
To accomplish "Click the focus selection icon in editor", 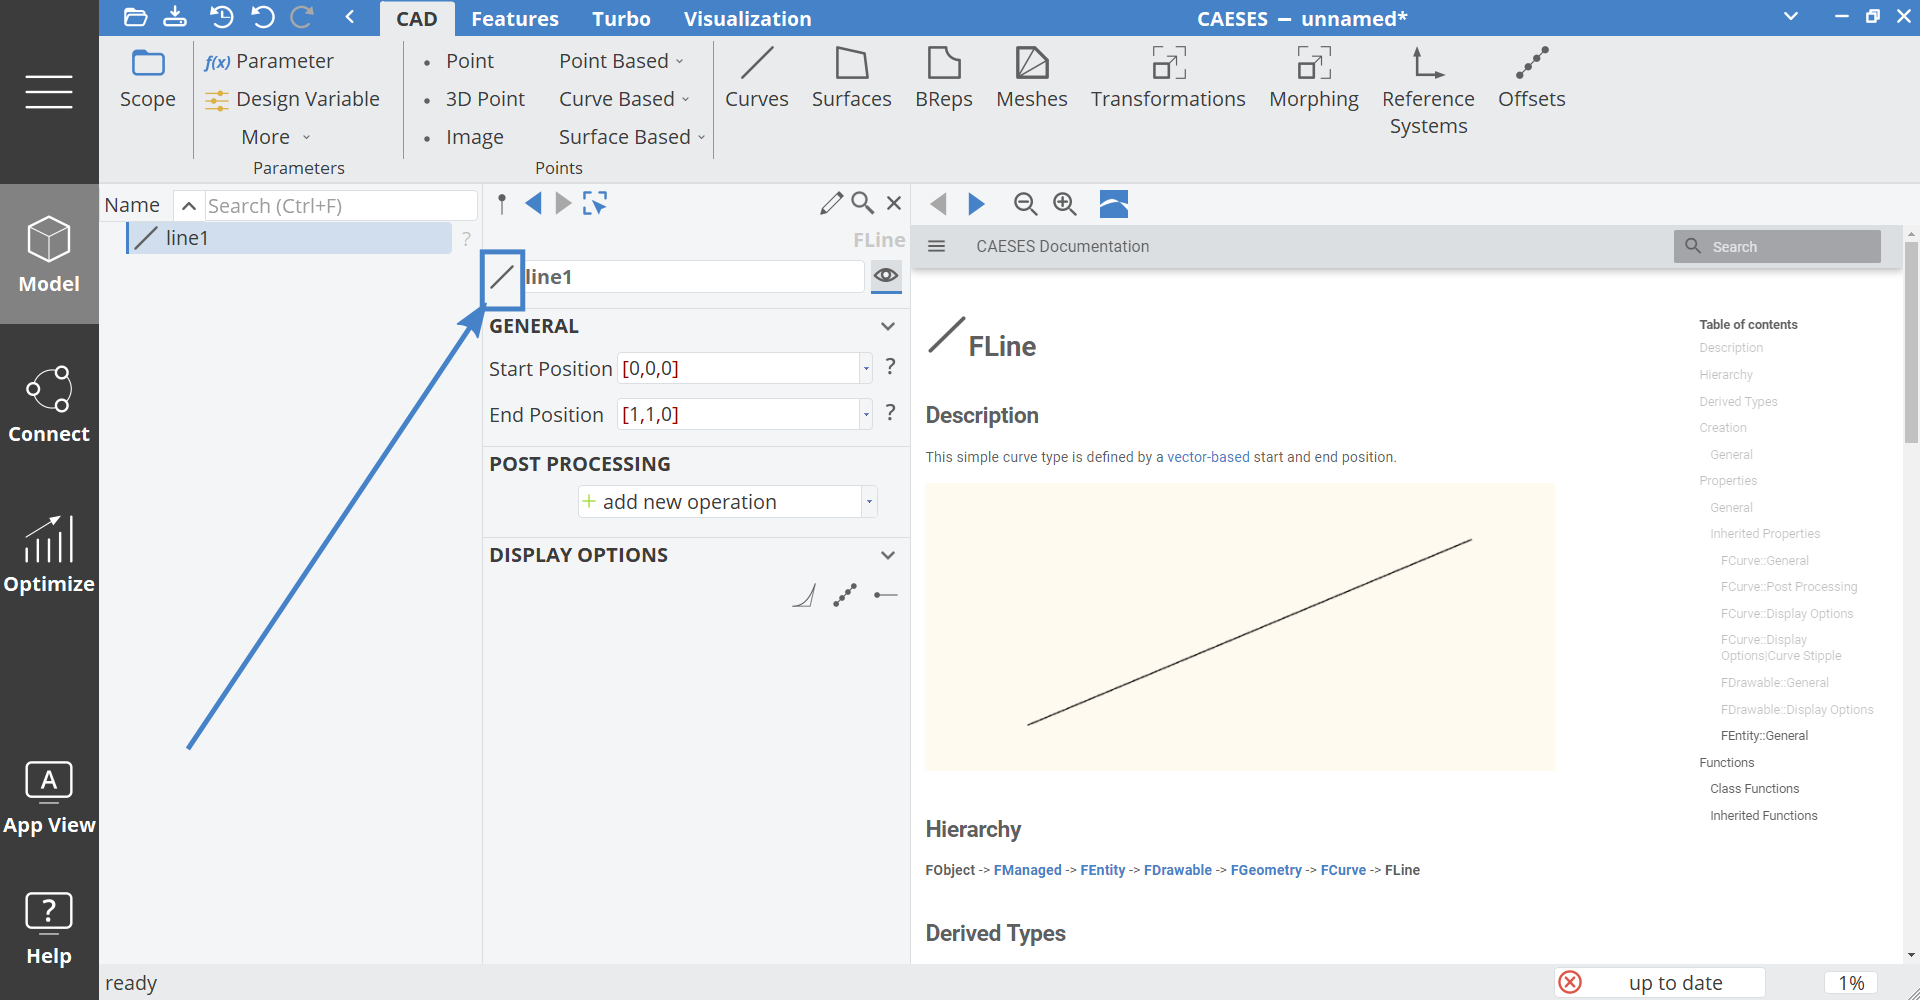I will [595, 204].
